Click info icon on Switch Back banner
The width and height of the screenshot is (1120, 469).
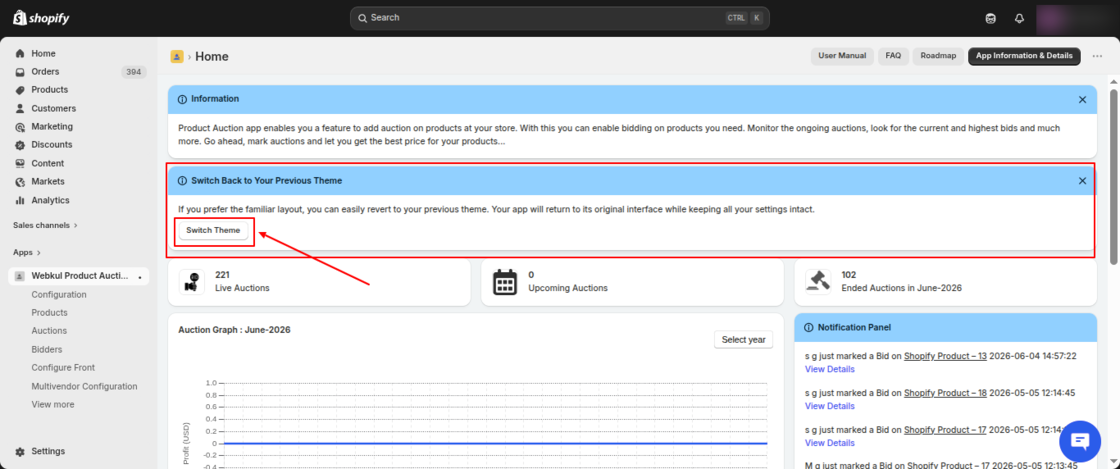pos(182,181)
